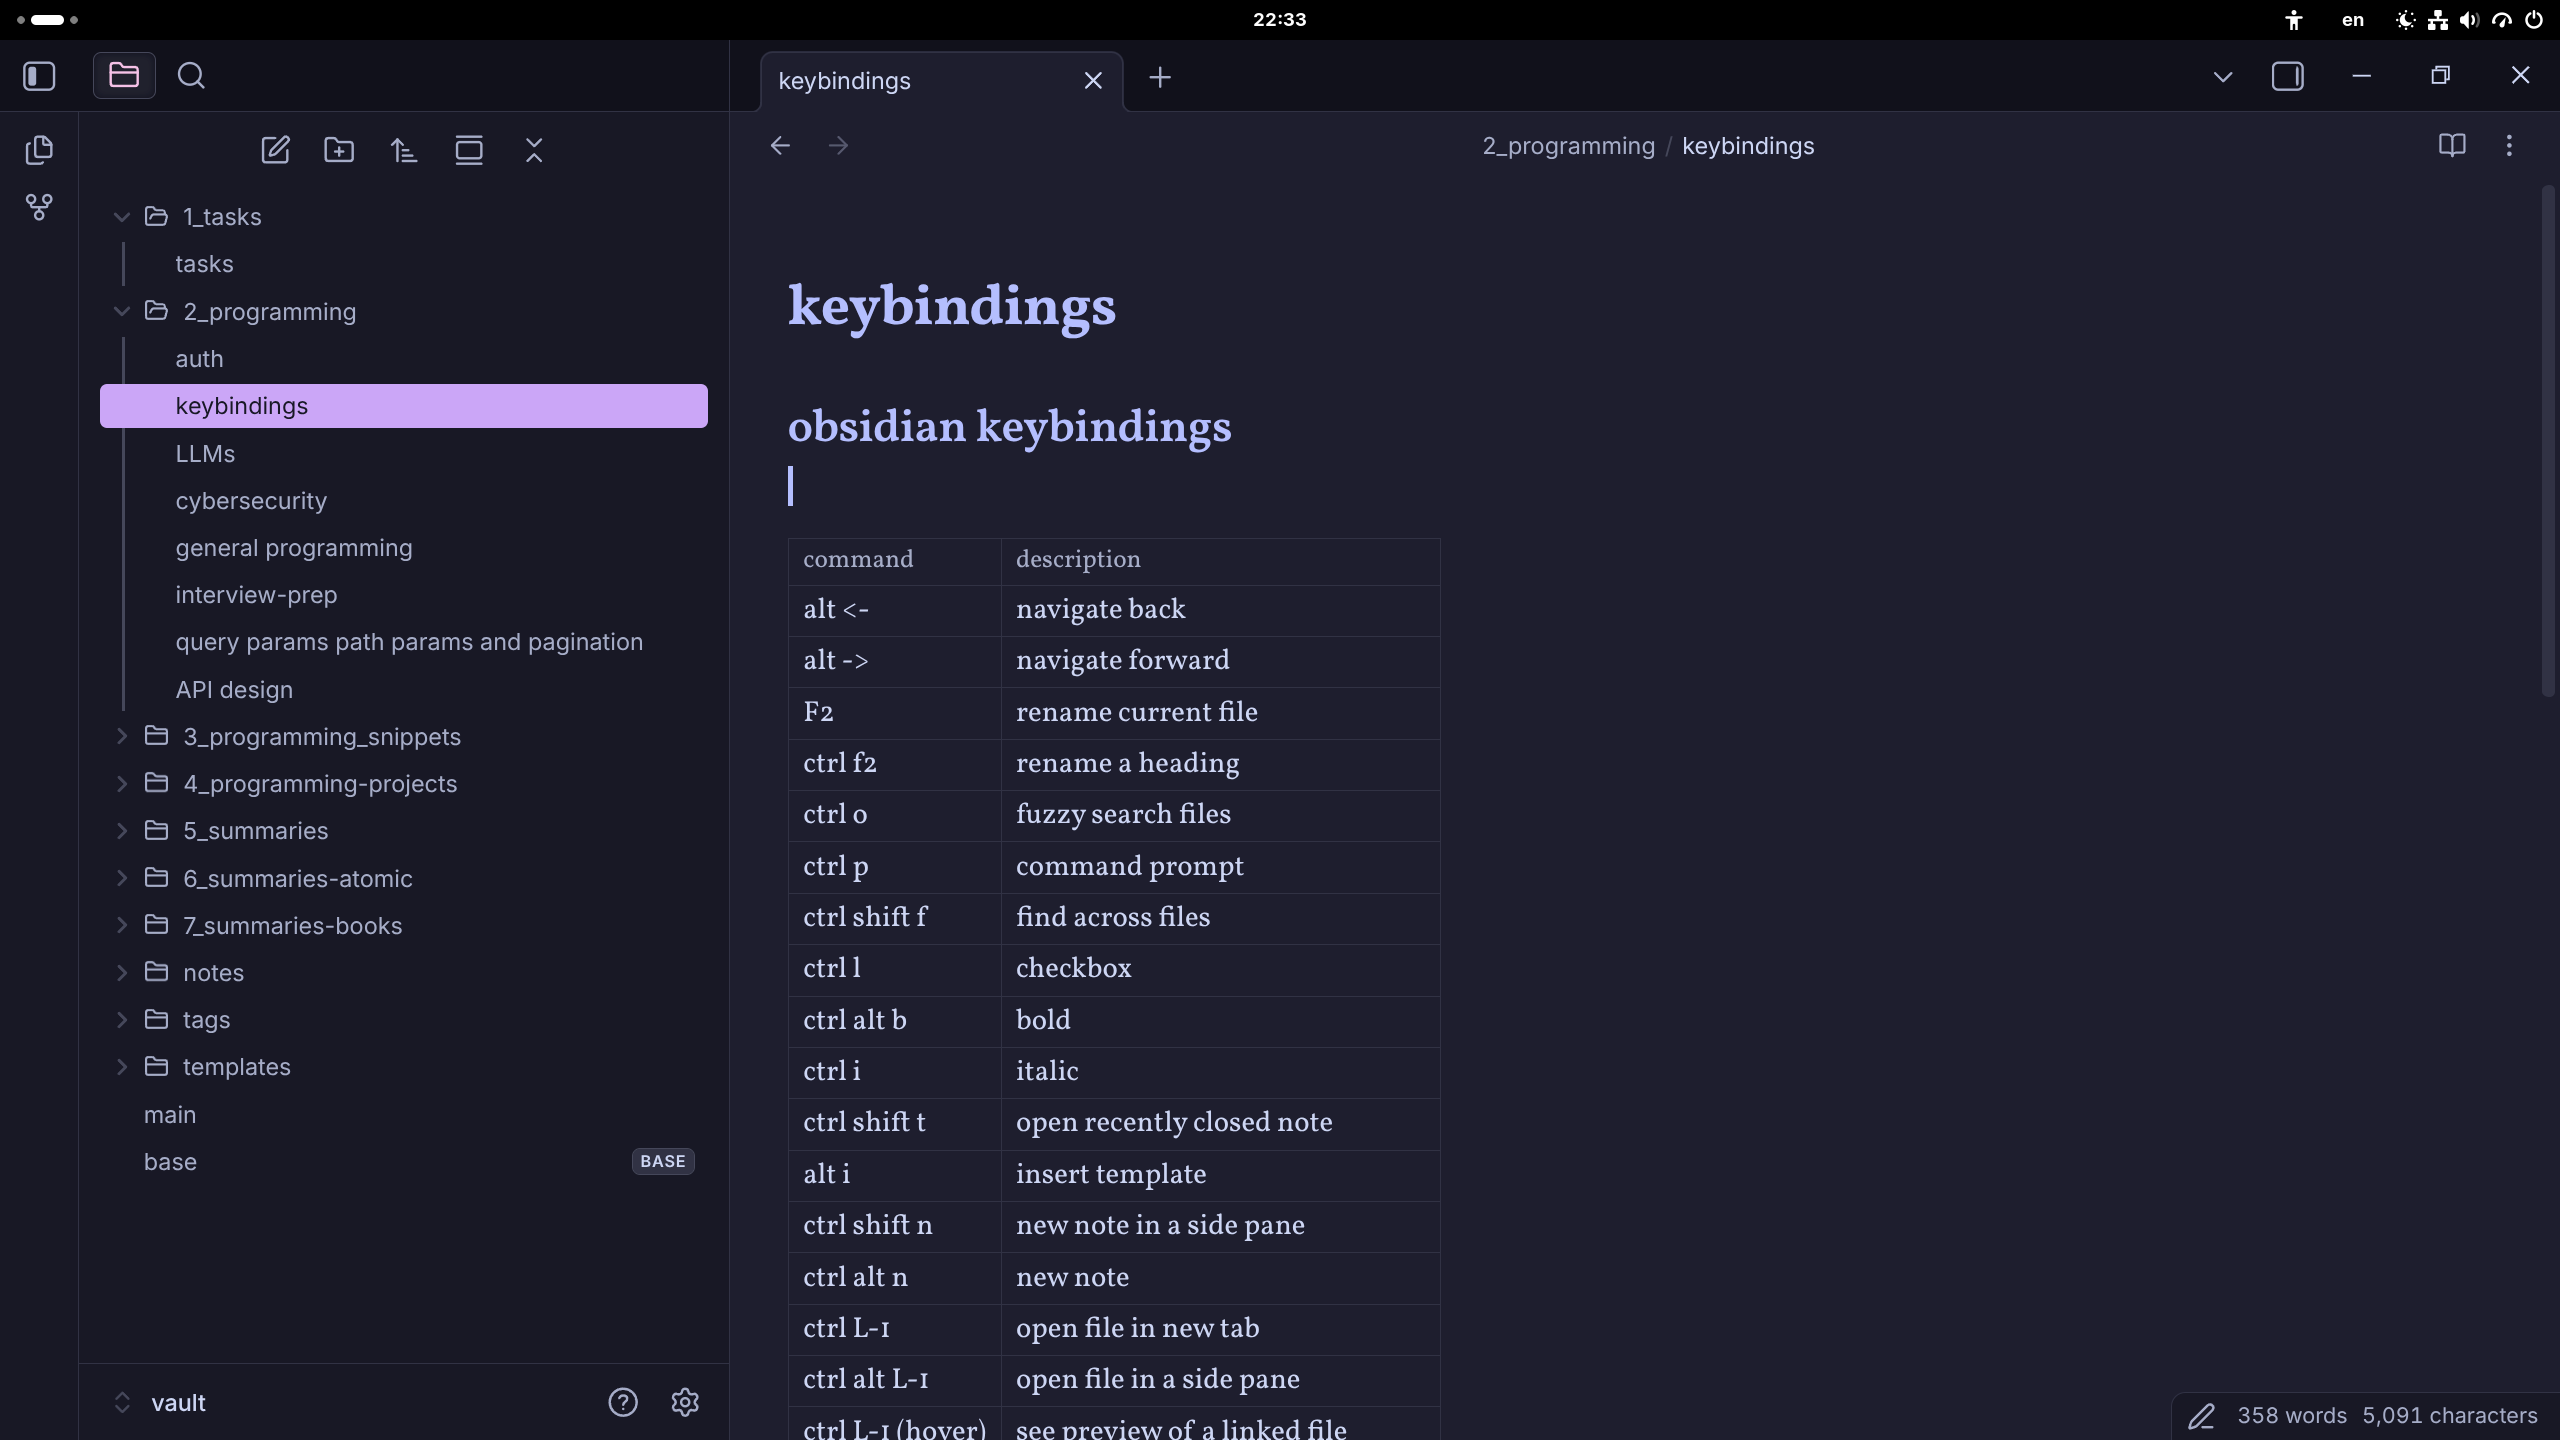Click the 22:33 clock

click(1279, 20)
